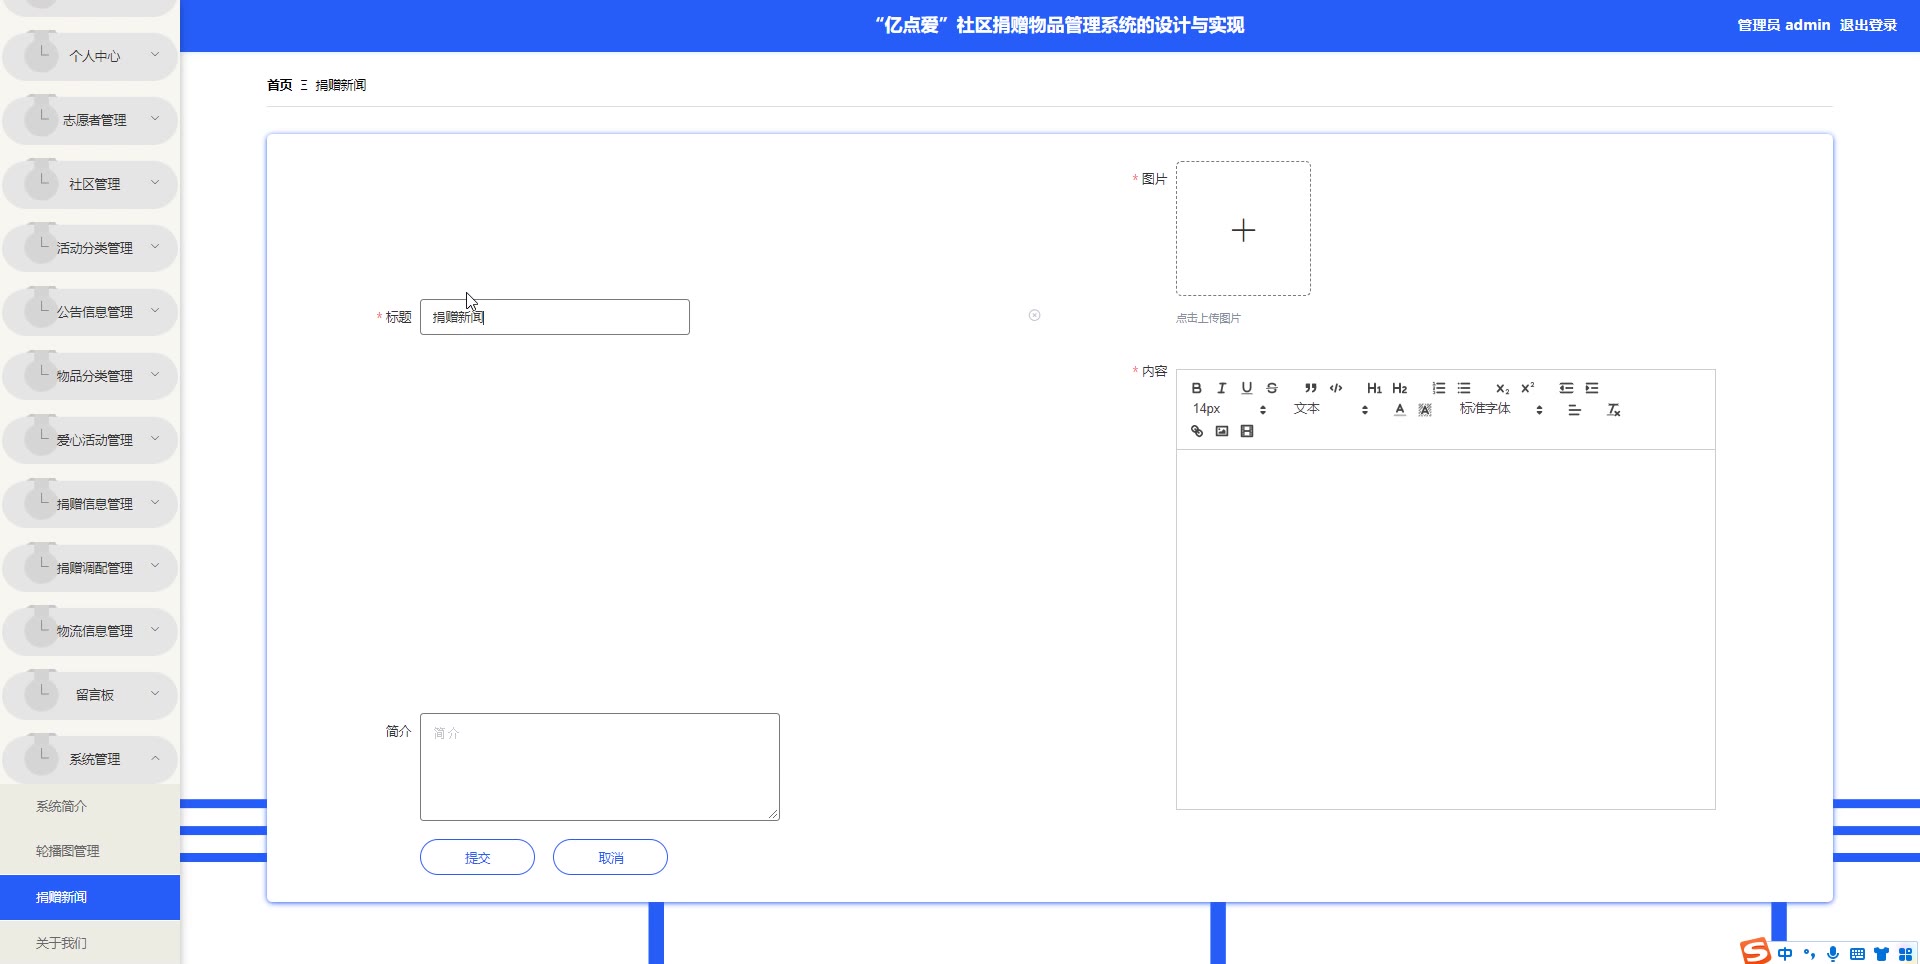The height and width of the screenshot is (964, 1920).
Task: Apply subscript formatting
Action: point(1502,388)
